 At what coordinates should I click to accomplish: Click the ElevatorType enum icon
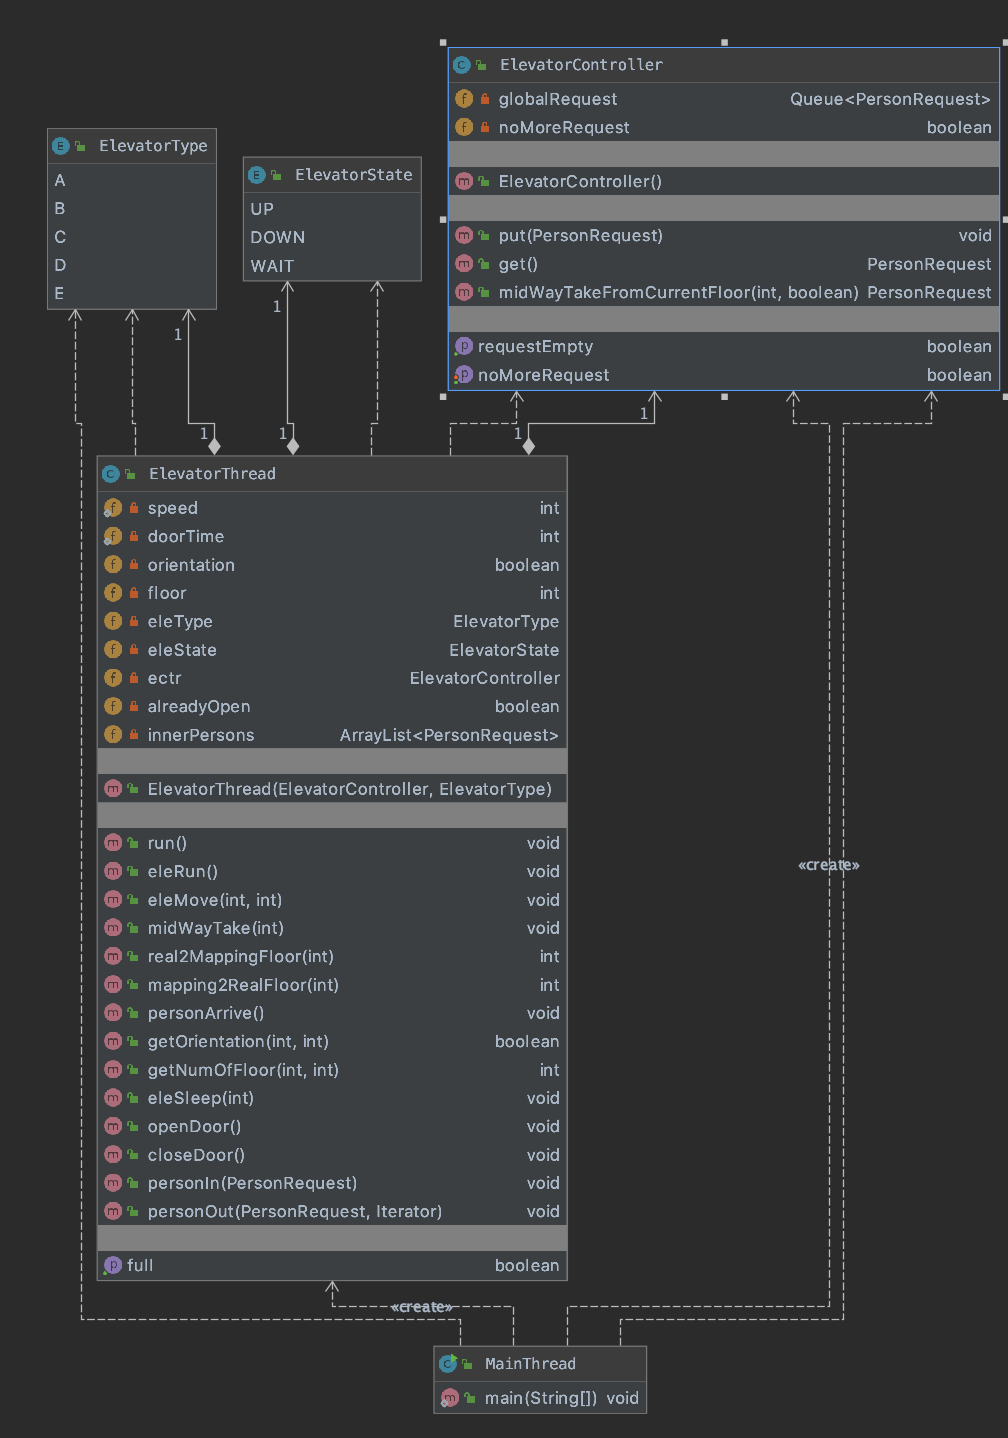pyautogui.click(x=60, y=146)
